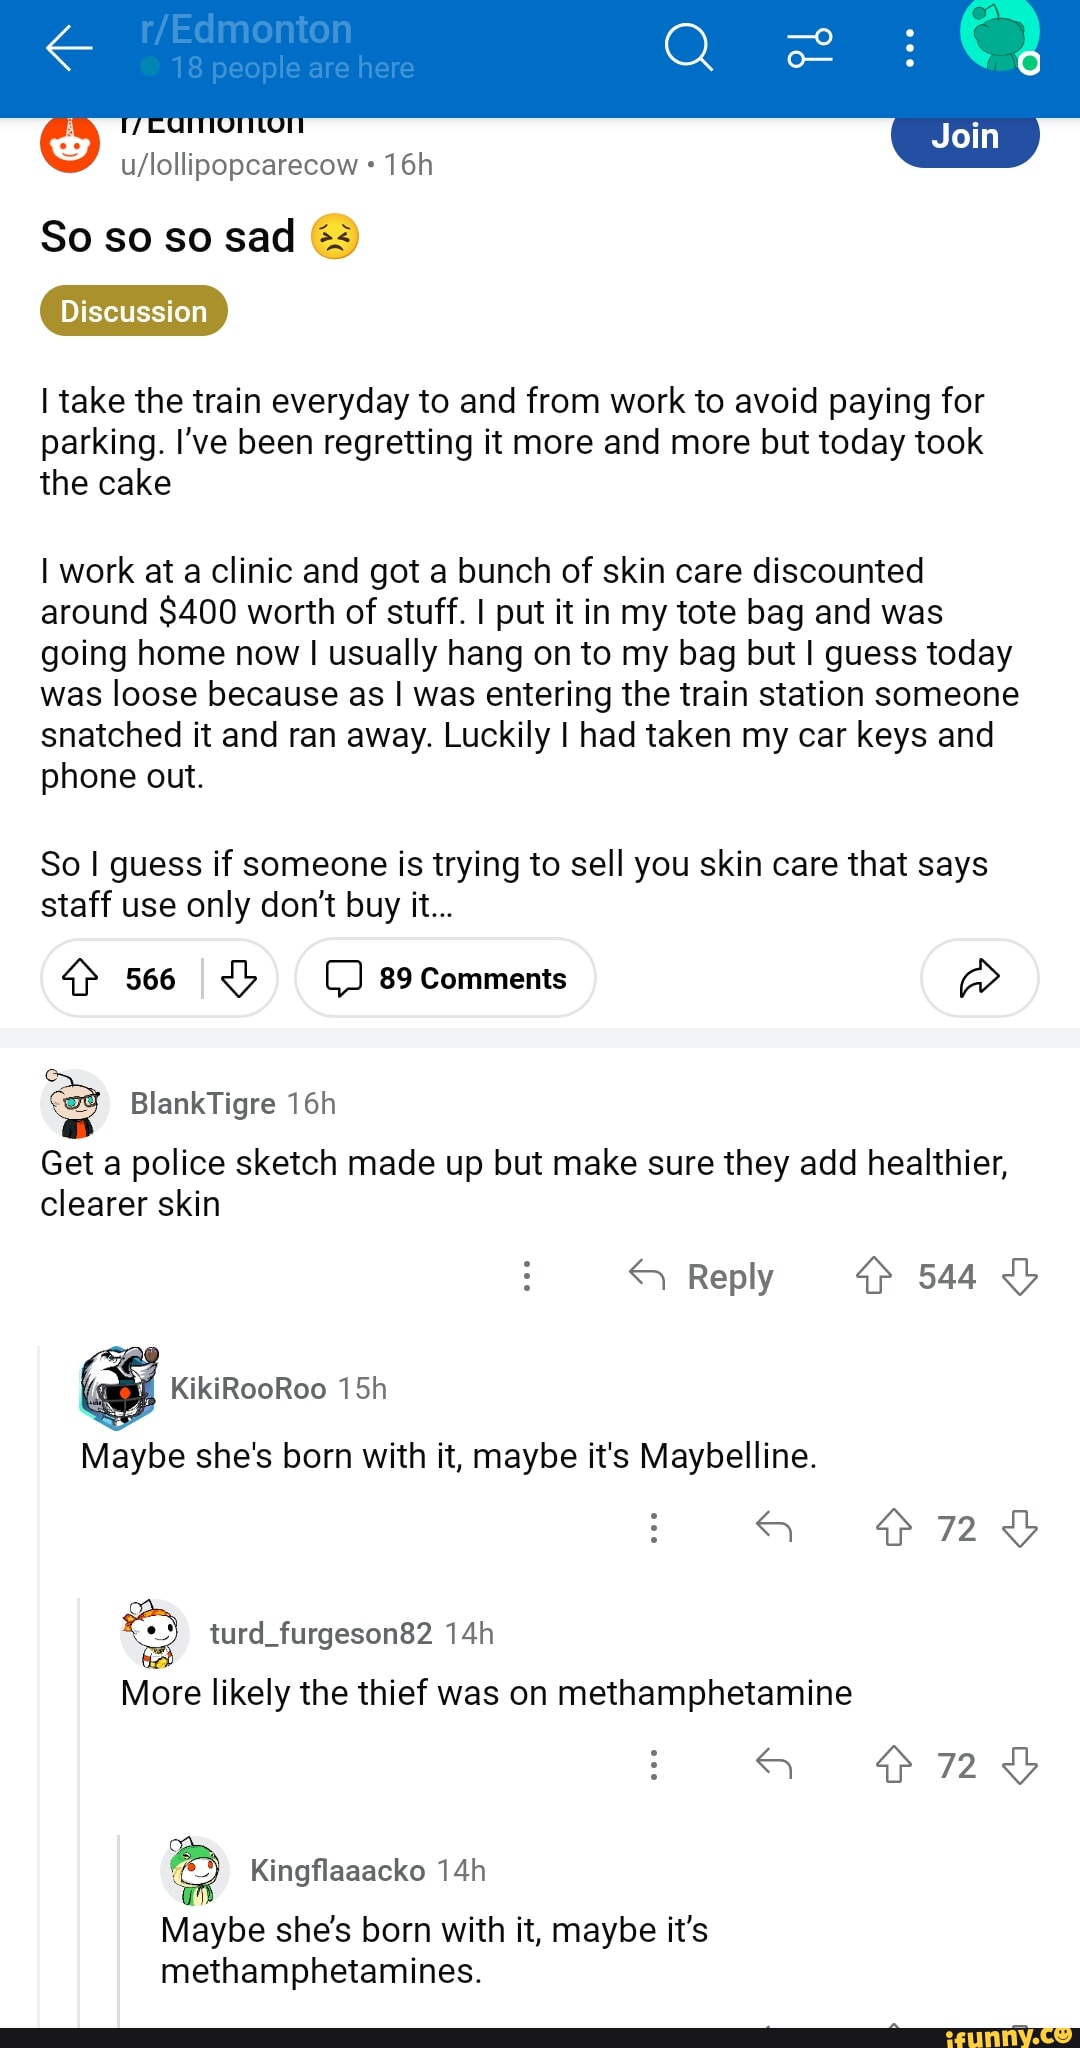The image size is (1080, 2048).
Task: Select the Discussion flair tag
Action: click(134, 311)
